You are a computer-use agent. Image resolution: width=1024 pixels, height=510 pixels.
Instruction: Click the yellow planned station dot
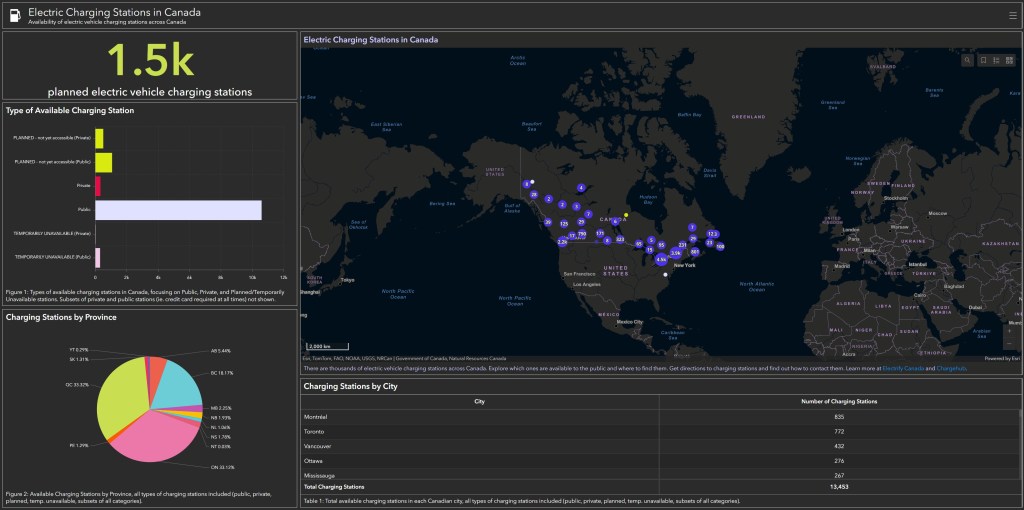626,215
